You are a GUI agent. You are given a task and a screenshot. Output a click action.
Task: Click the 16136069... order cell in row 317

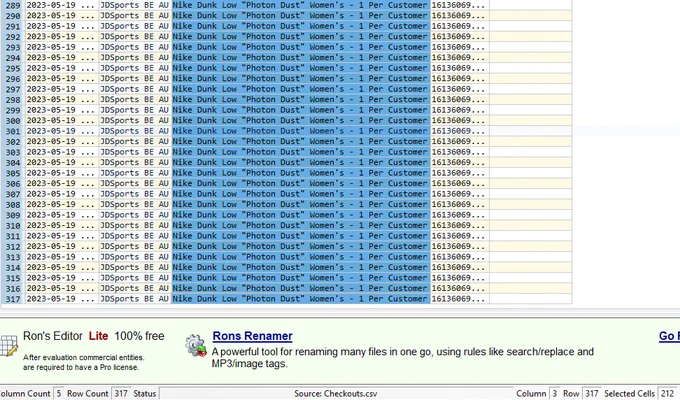460,299
